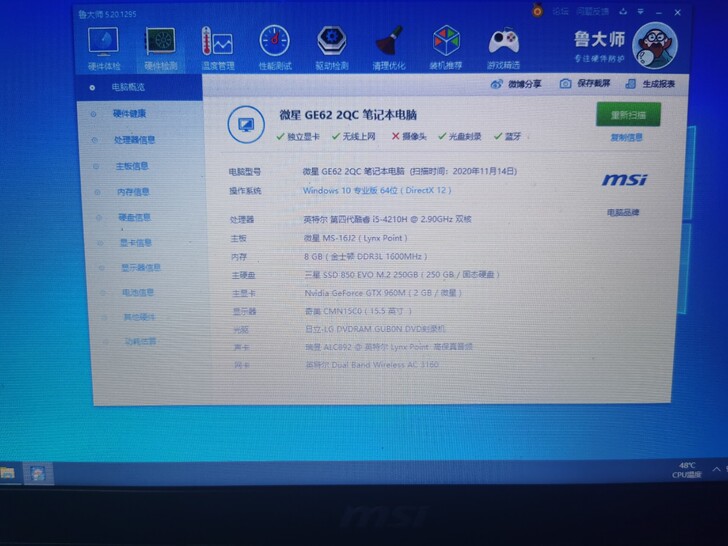Screen dimensions: 728x546
Task: Click the processor value i5-4210H @ 2.90GHz
Action: coord(387,219)
